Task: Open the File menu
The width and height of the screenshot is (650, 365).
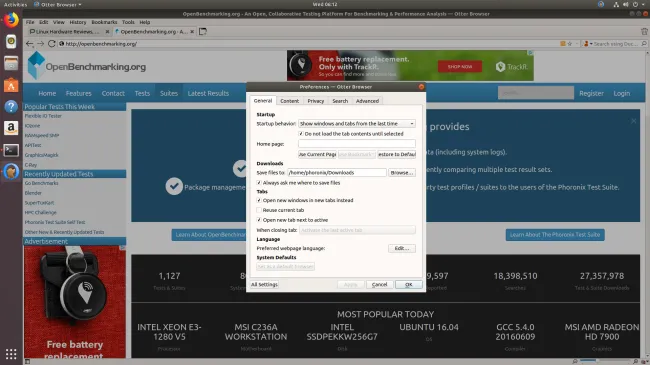Action: click(x=30, y=22)
